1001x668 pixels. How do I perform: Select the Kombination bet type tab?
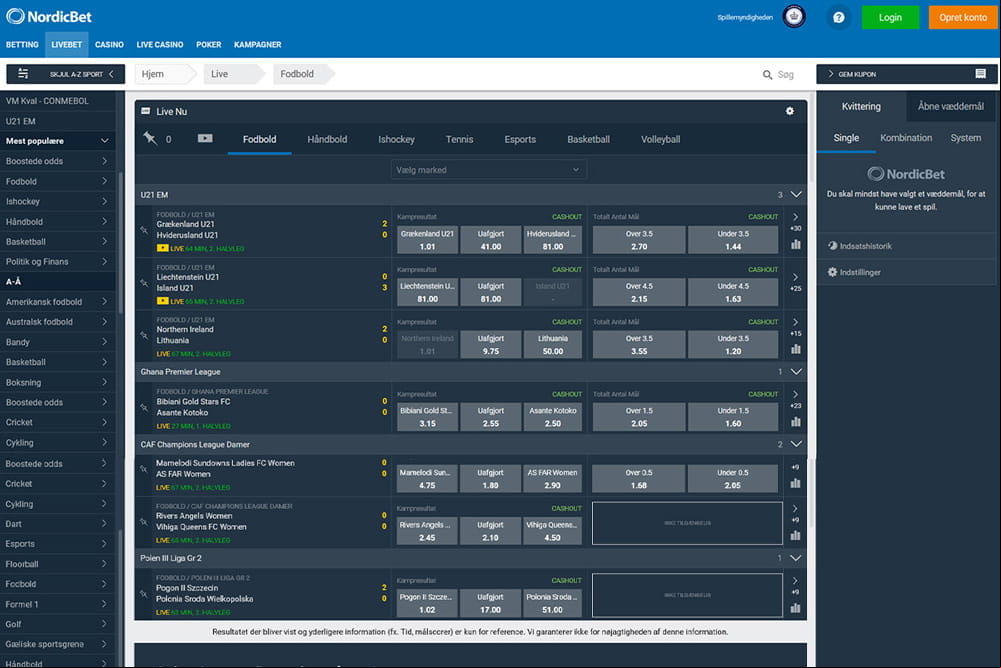pos(906,138)
